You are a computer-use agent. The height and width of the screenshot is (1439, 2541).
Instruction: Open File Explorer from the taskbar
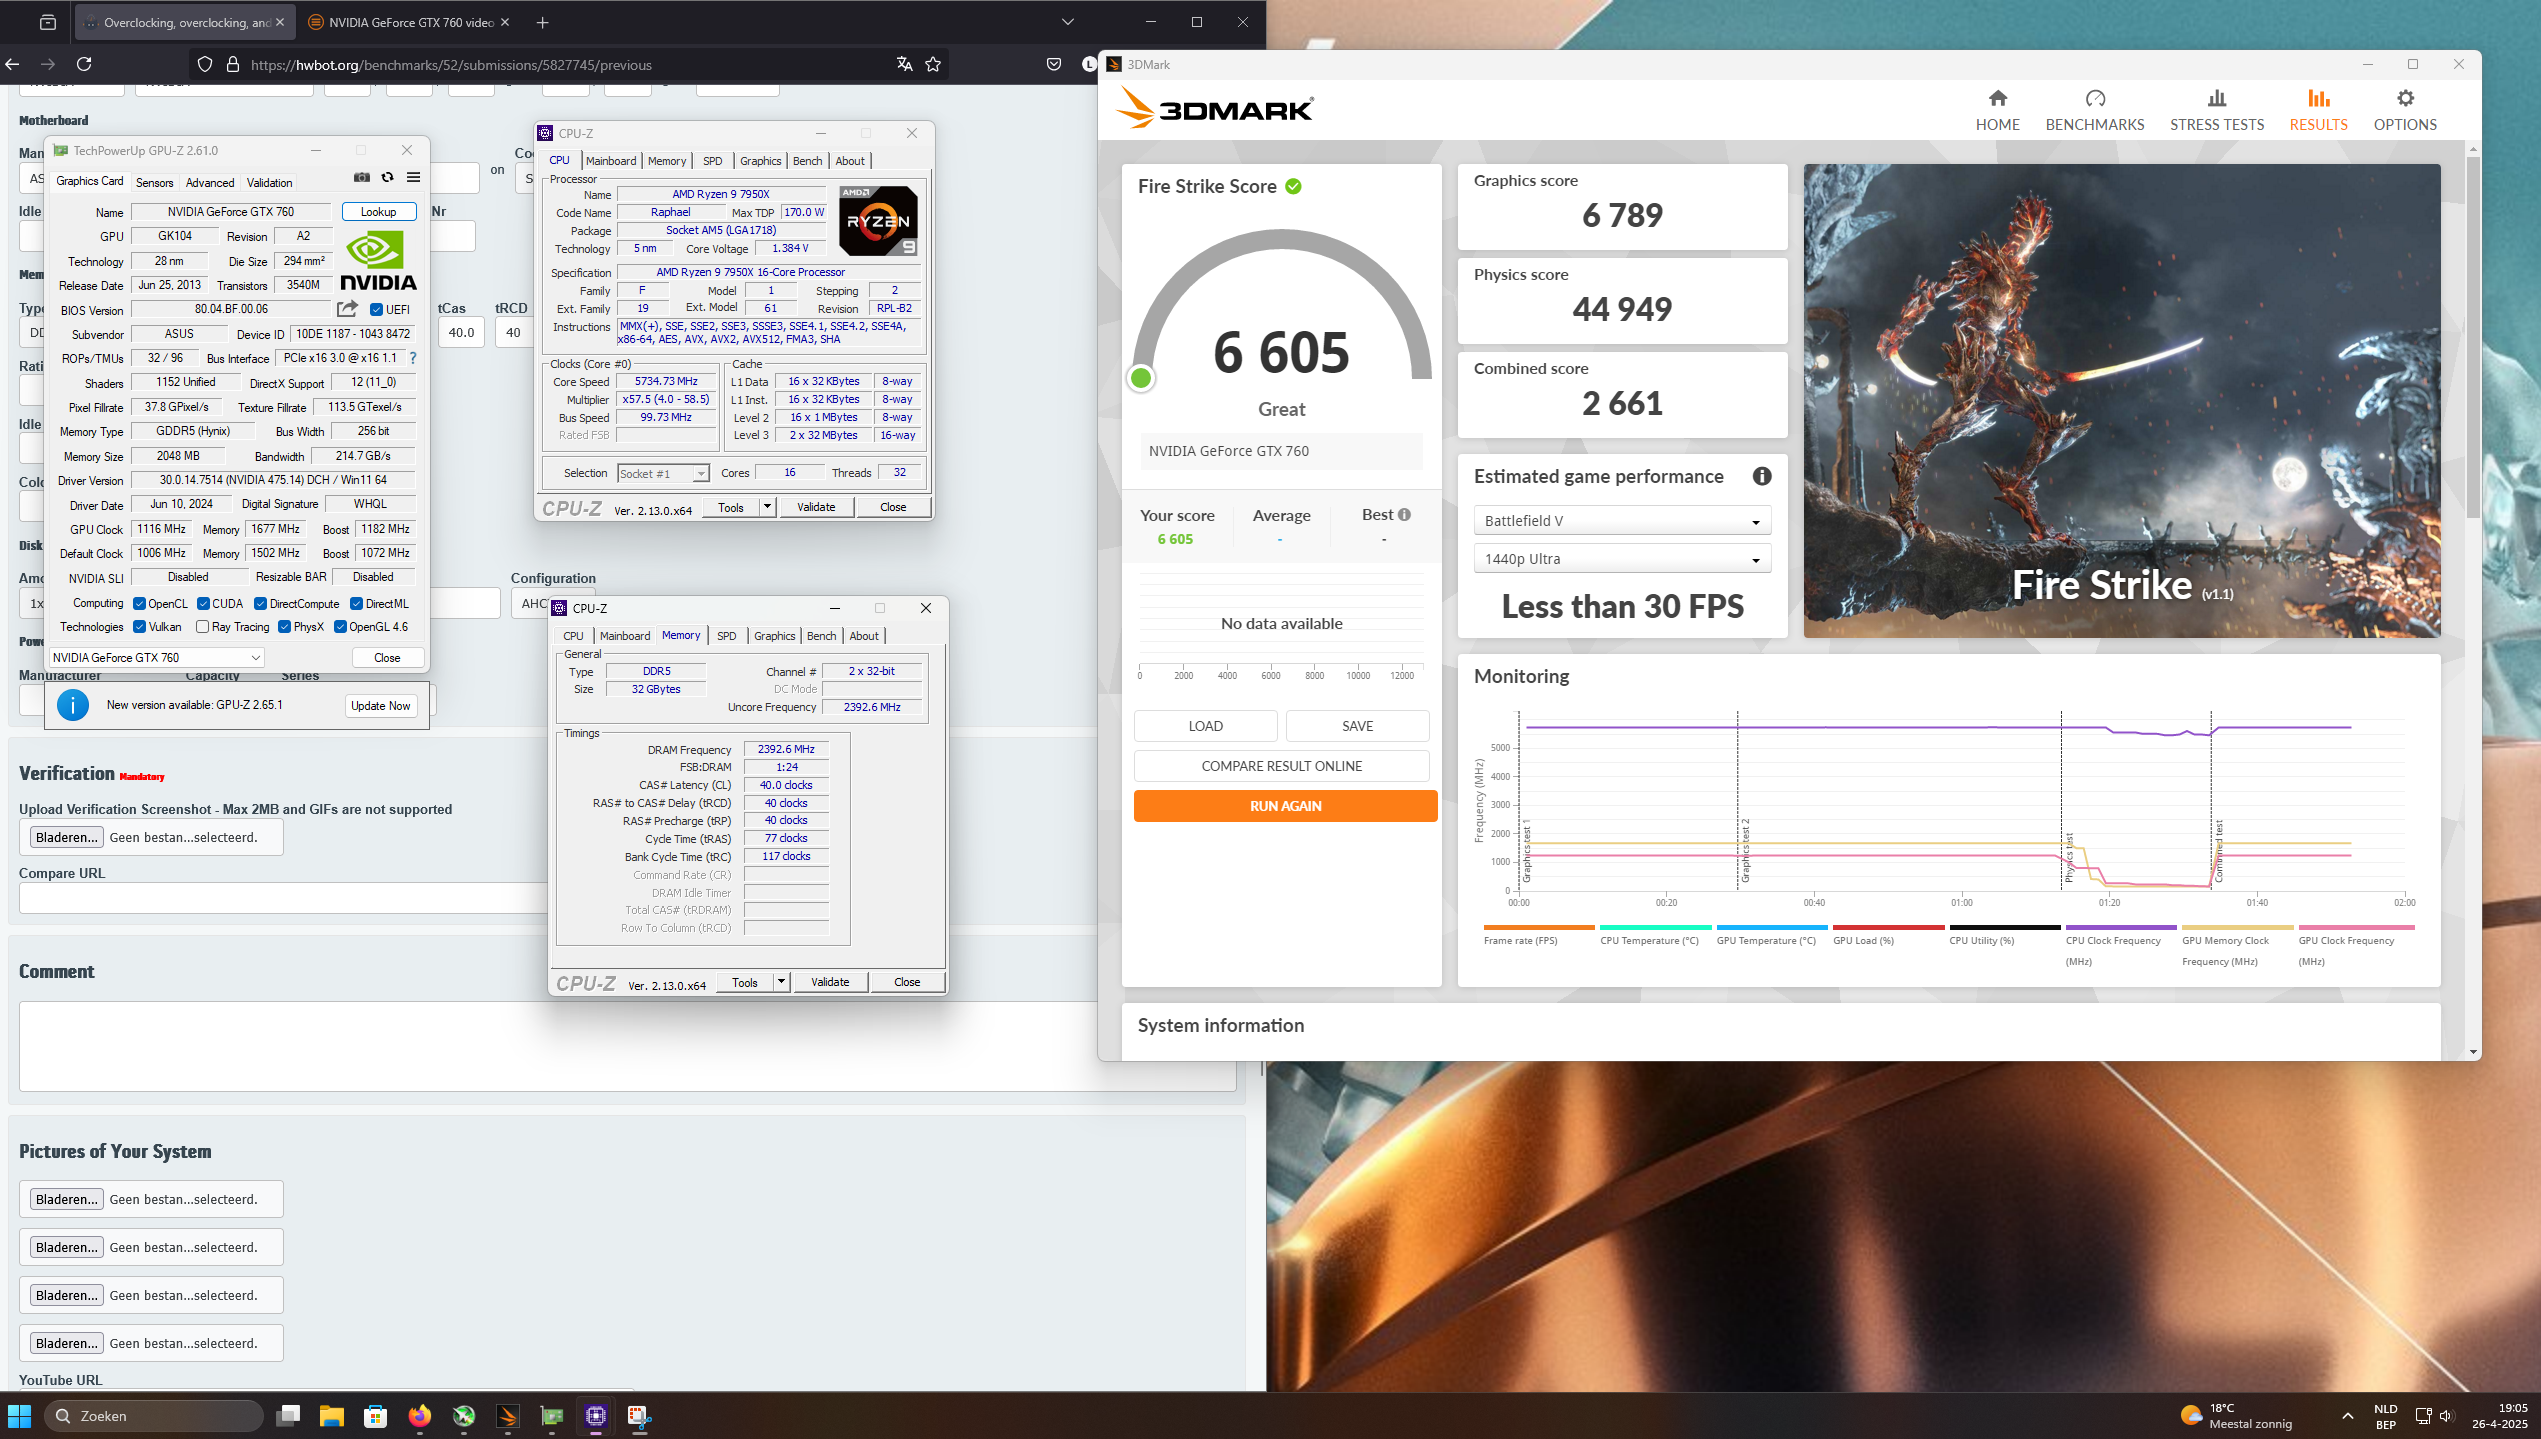point(332,1416)
